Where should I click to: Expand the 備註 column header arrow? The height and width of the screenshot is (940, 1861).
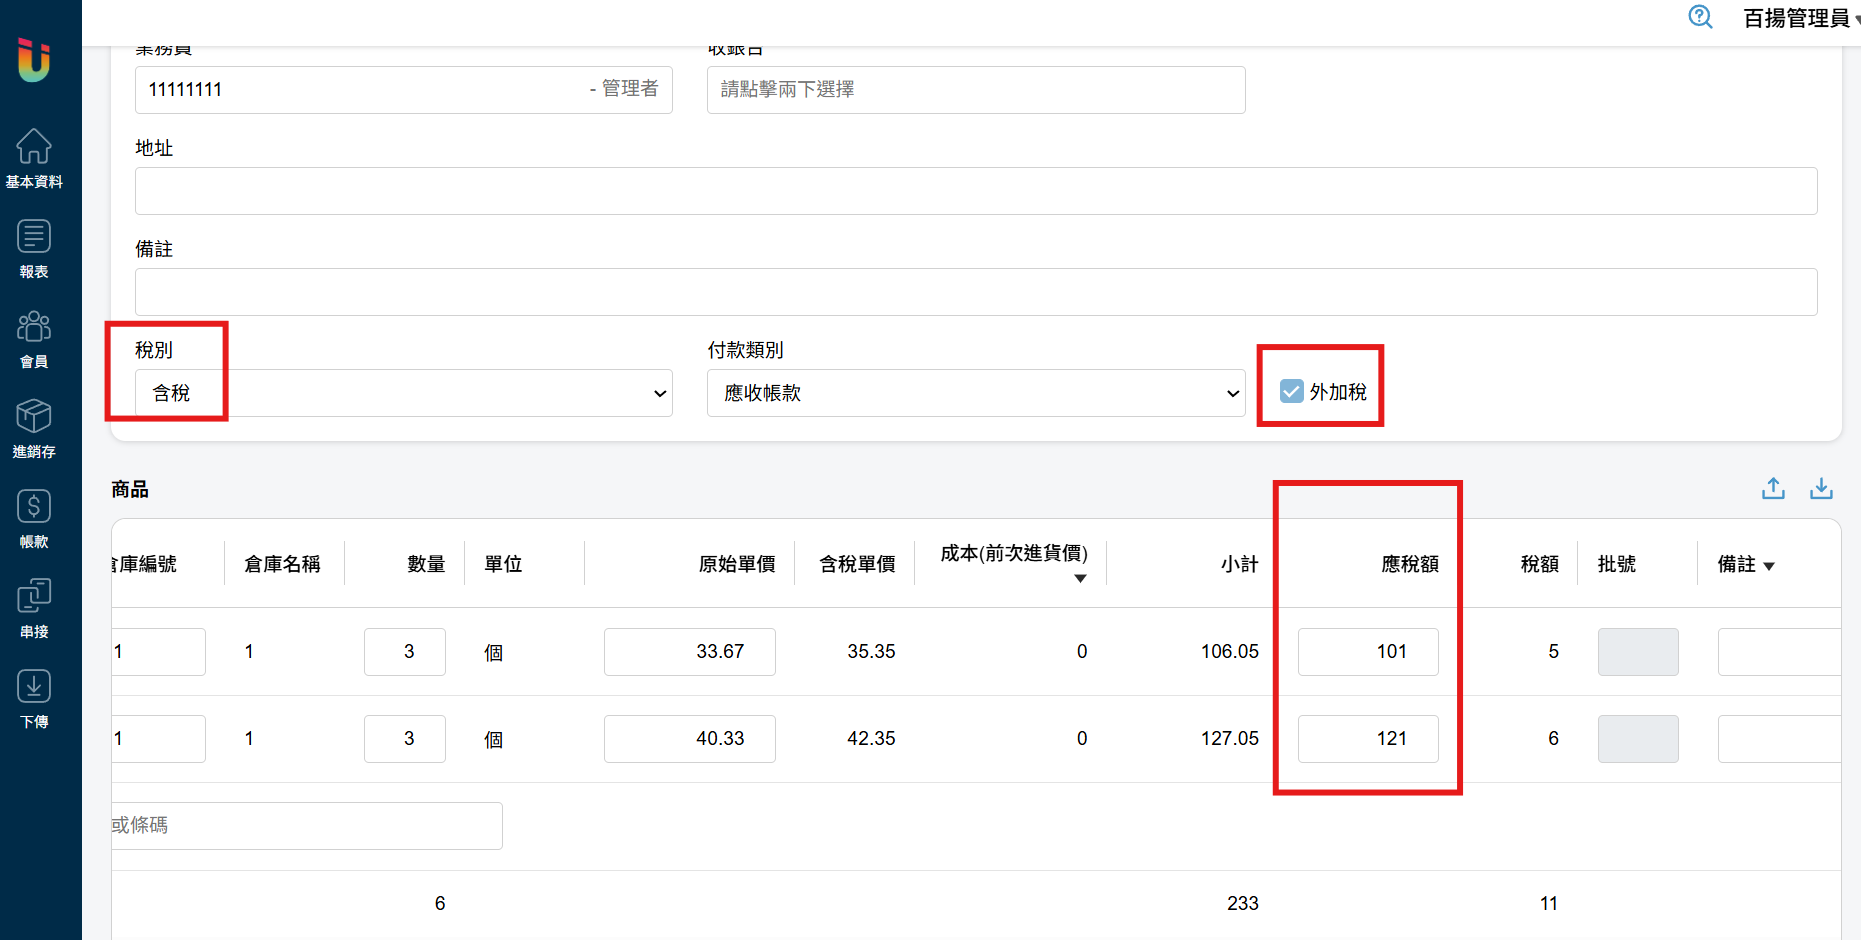(x=1769, y=566)
